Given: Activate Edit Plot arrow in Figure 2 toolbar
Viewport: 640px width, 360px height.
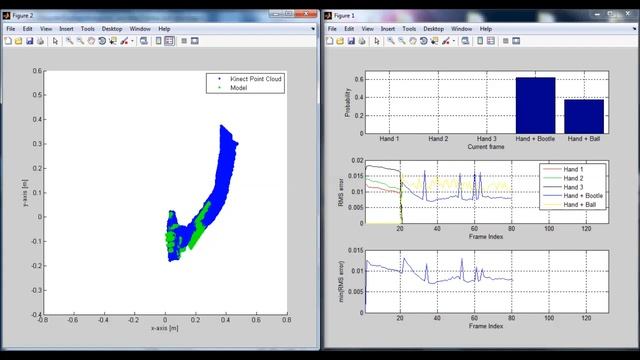Looking at the screenshot, I should tap(55, 41).
